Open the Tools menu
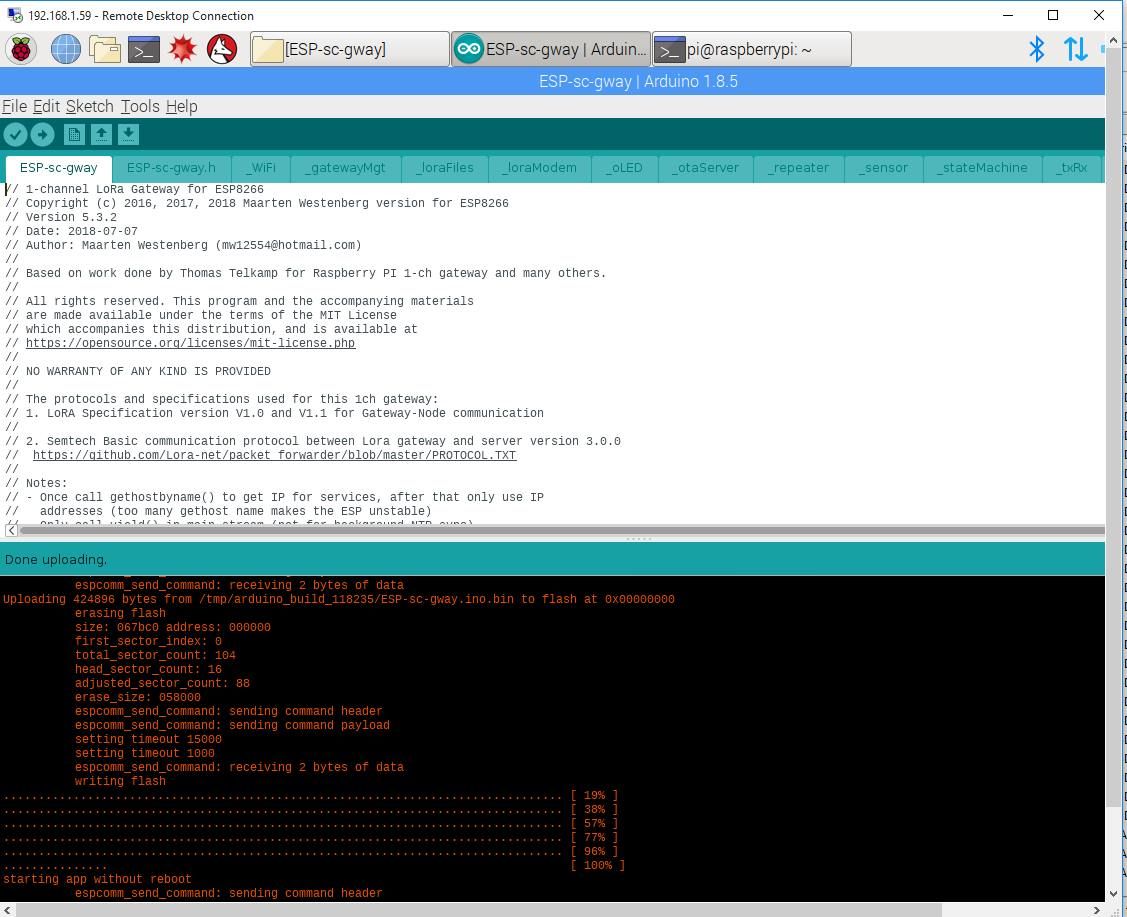The width and height of the screenshot is (1127, 917). tap(140, 106)
